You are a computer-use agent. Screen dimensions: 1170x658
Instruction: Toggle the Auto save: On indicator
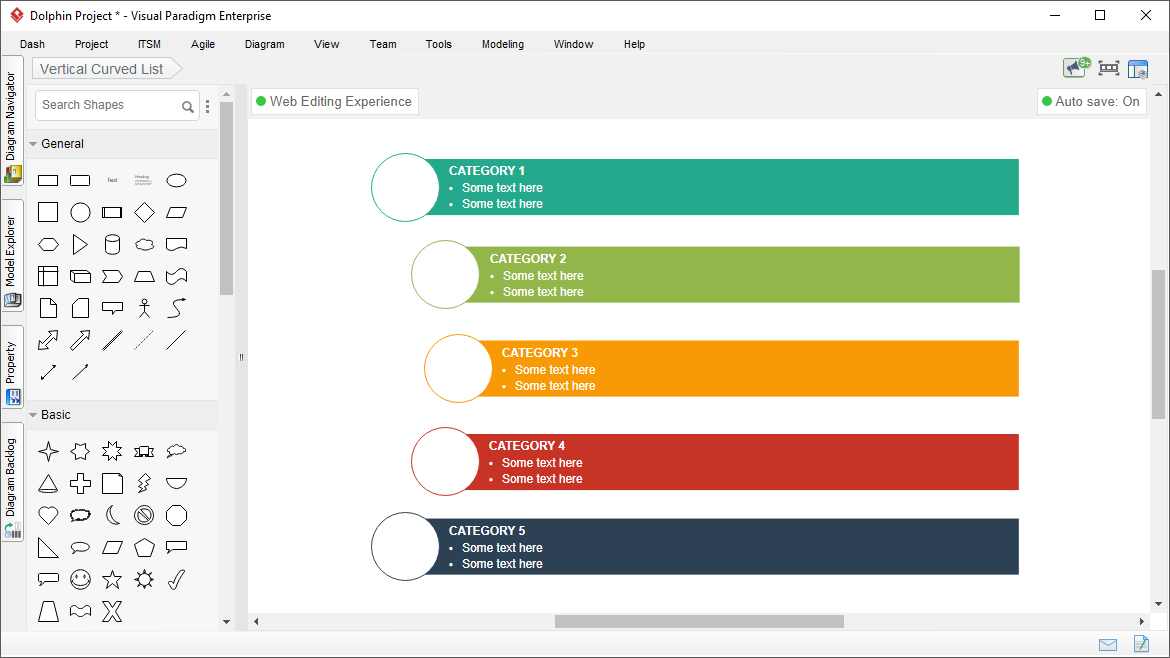pyautogui.click(x=1091, y=101)
